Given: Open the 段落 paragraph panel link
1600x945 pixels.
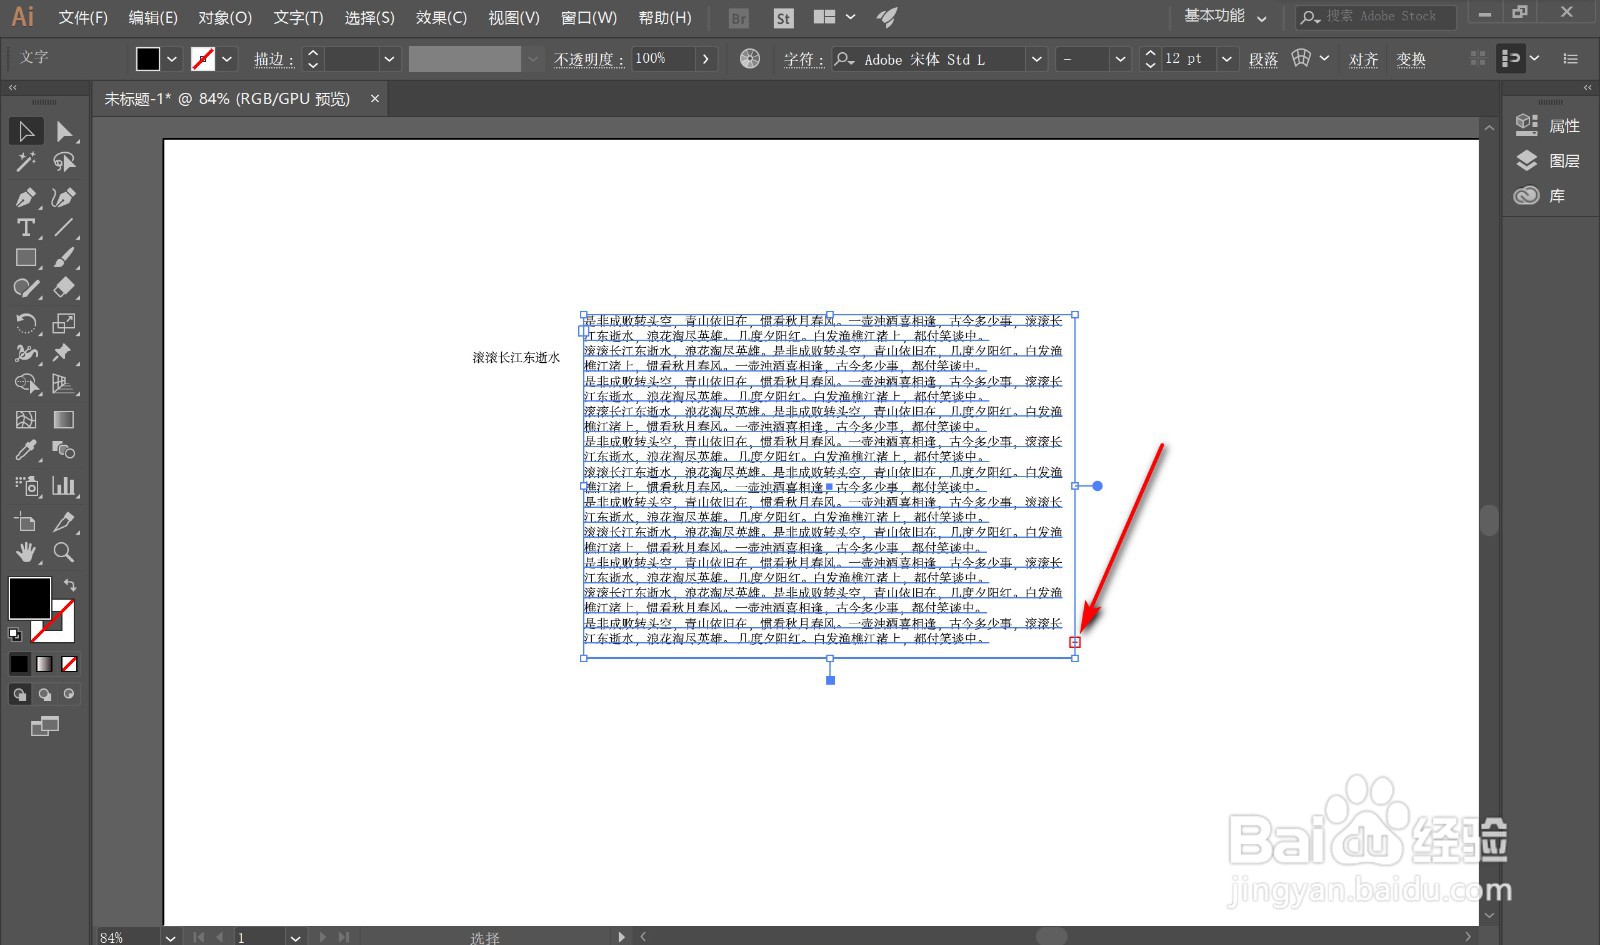Looking at the screenshot, I should (1263, 59).
